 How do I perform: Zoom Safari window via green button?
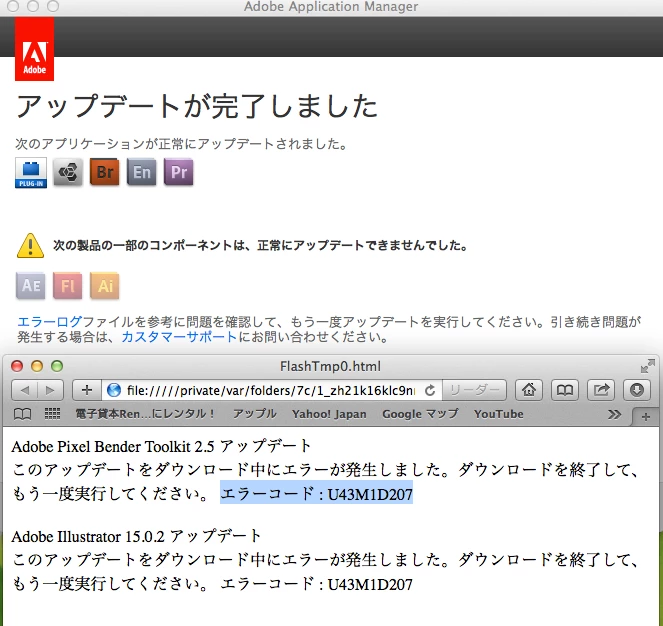(57, 366)
